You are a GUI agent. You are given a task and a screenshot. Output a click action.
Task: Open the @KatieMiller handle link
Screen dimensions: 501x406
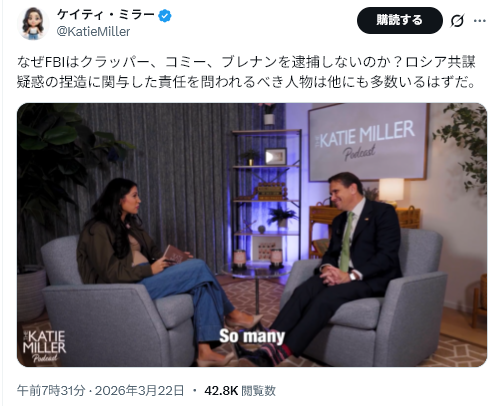pos(93,32)
